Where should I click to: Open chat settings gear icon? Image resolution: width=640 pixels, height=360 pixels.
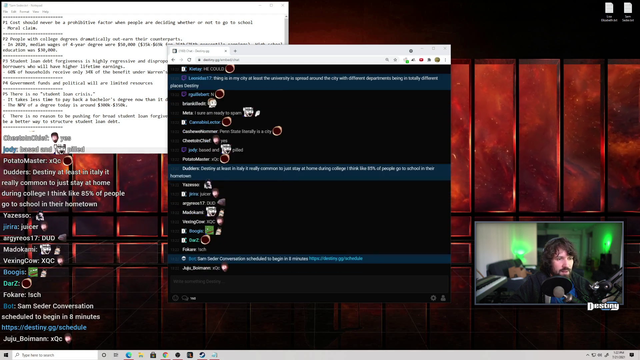click(x=433, y=298)
